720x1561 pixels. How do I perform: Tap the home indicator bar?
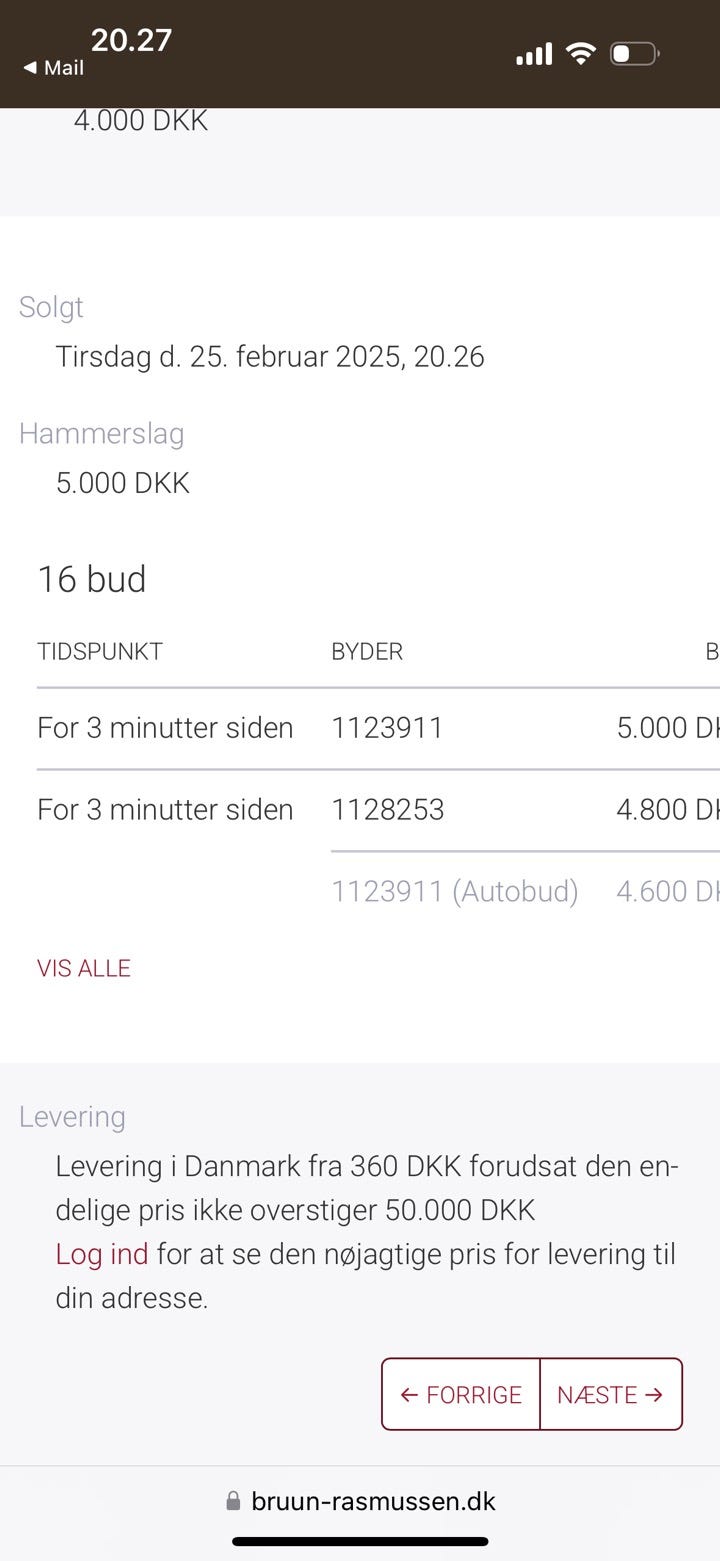point(360,1541)
